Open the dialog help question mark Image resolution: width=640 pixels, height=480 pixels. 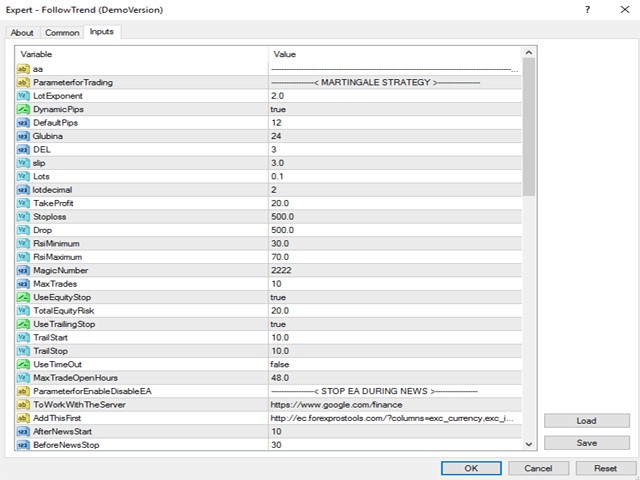point(587,10)
